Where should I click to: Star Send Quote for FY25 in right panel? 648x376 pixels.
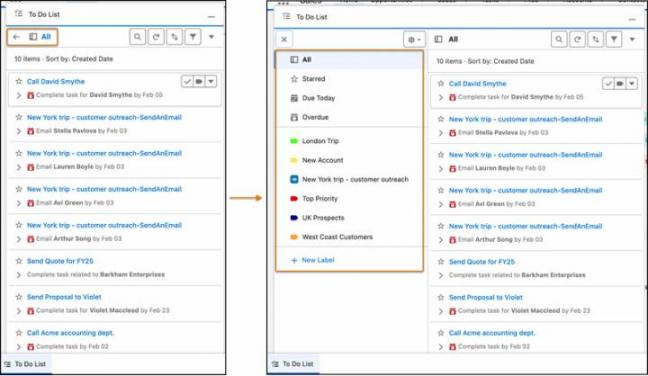[x=441, y=262]
